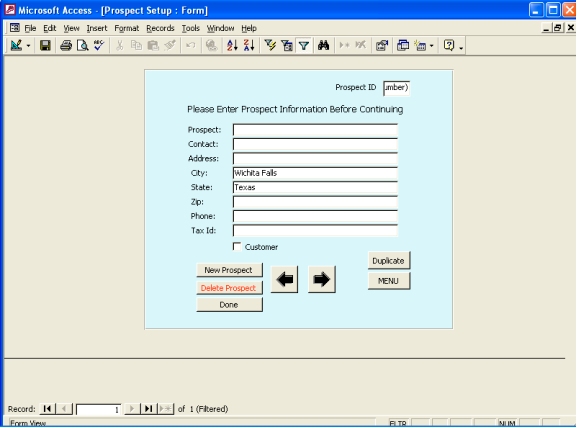The width and height of the screenshot is (577, 428).
Task: Click the Filter By Selection icon
Action: 270,46
